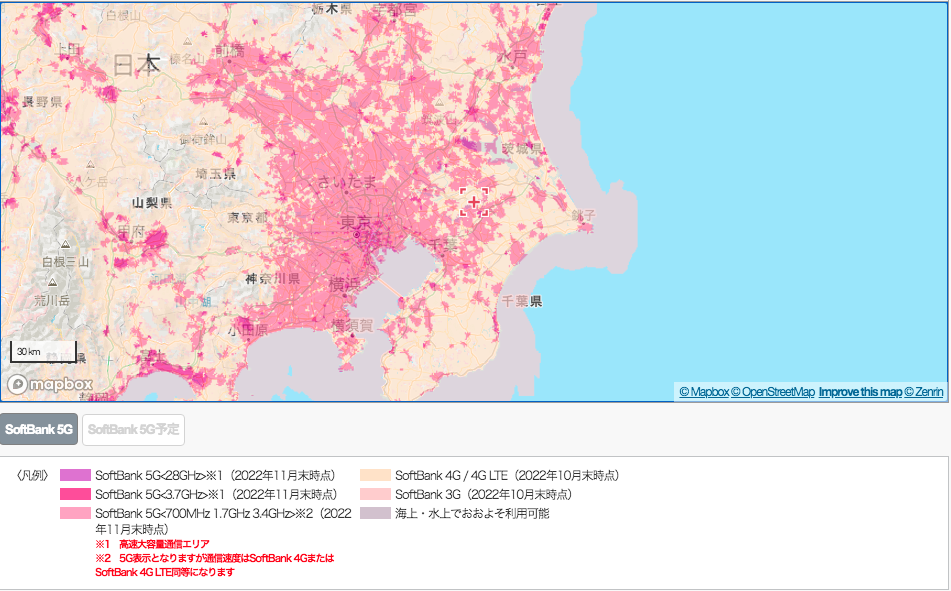Open the © Mapbox attribution link
Screen dimensions: 951x591
tap(706, 392)
